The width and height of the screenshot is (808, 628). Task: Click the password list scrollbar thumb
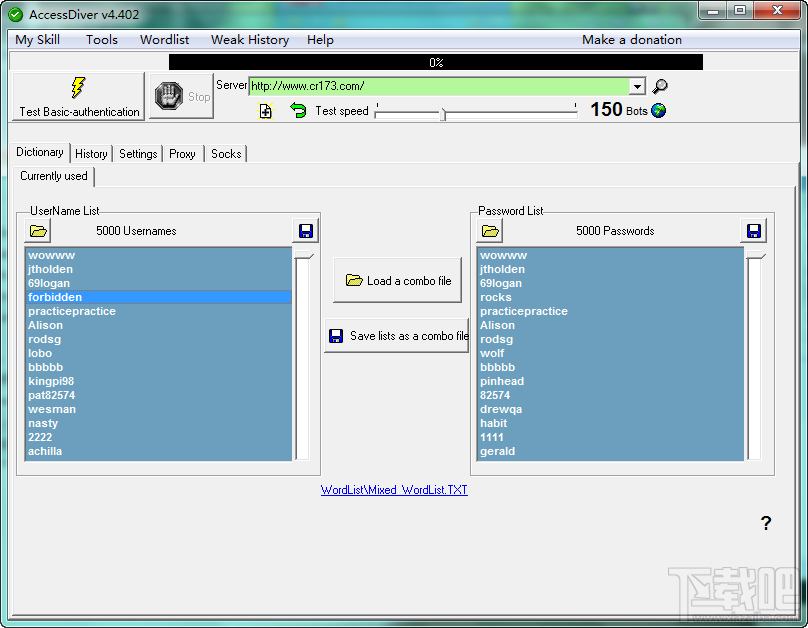coord(755,255)
